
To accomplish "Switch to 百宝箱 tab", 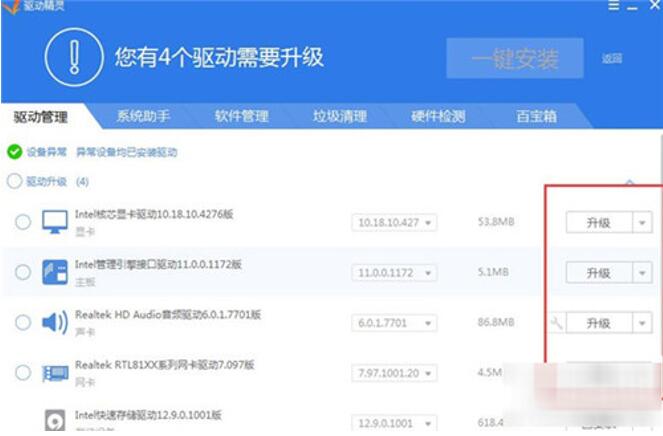I will coord(536,116).
